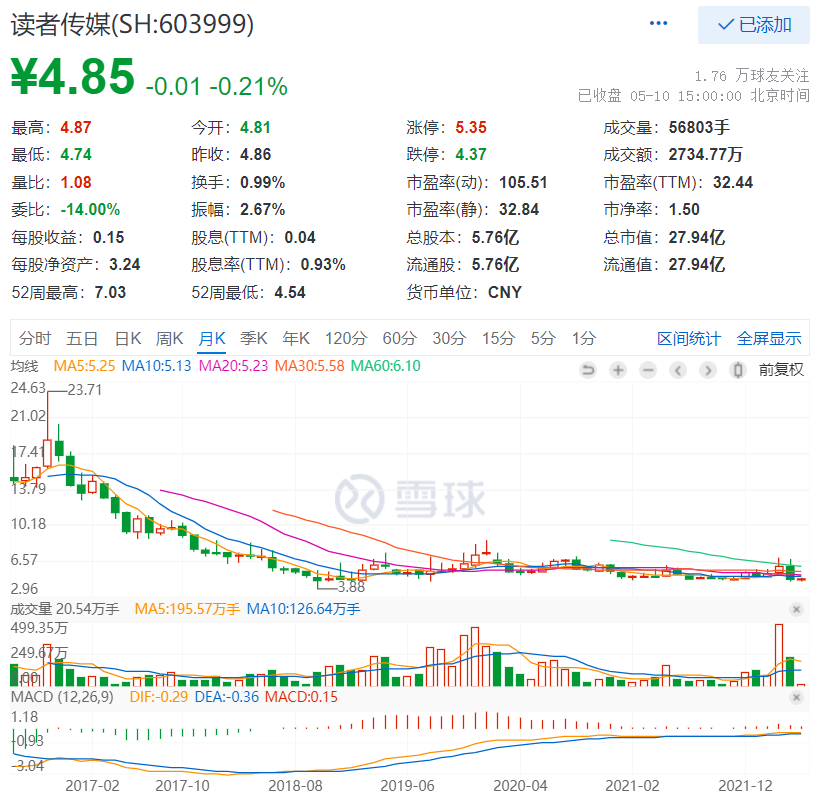Show the 15分 interval chart

pyautogui.click(x=498, y=339)
